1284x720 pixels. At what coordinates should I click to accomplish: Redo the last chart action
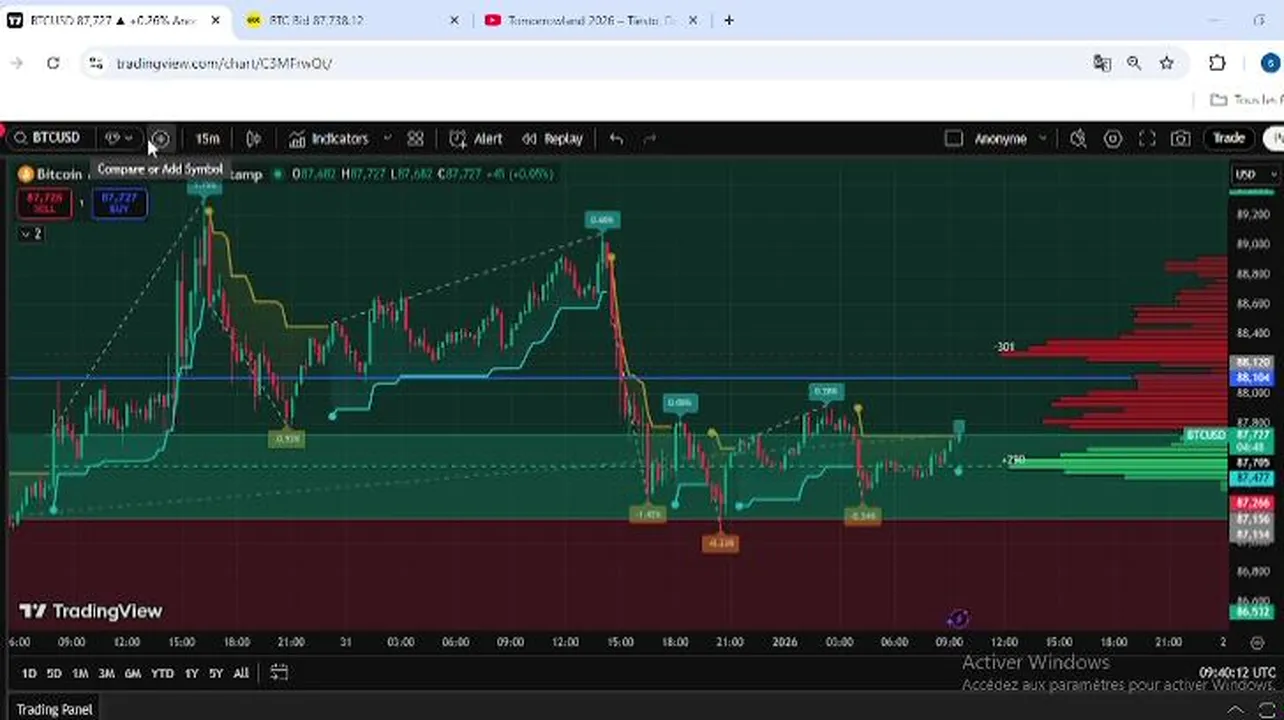(x=649, y=139)
